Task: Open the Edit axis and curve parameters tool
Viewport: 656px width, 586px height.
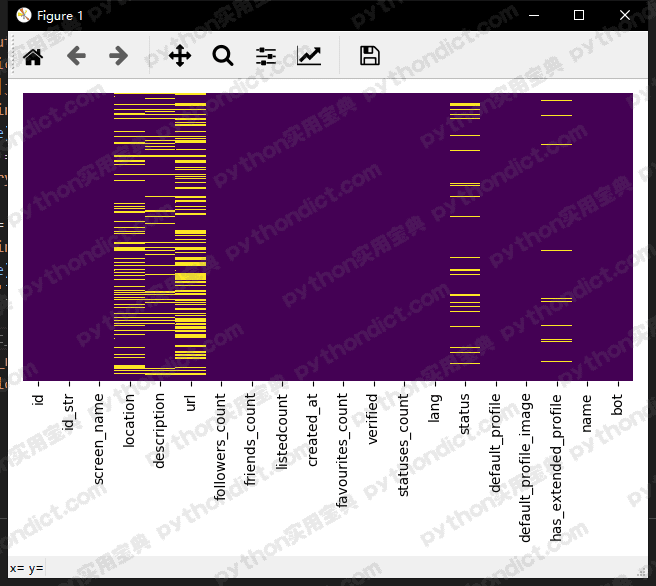Action: pyautogui.click(x=309, y=56)
